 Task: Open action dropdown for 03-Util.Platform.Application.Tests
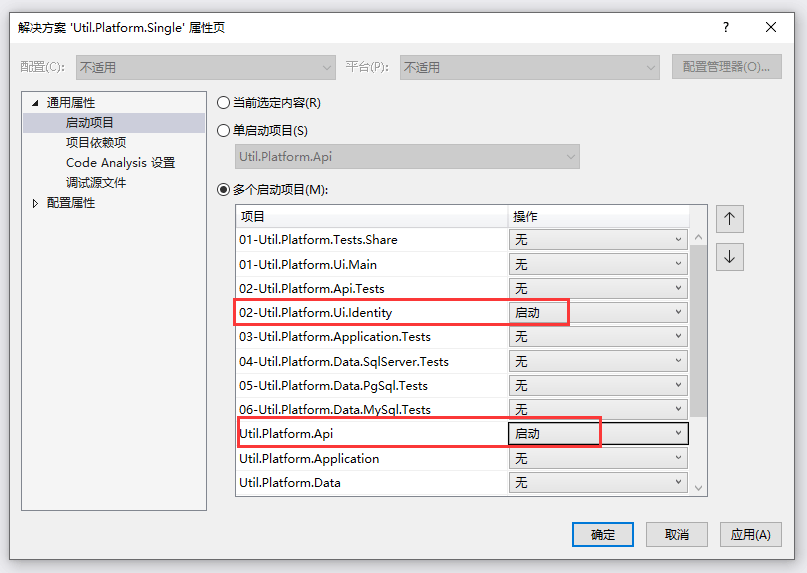click(x=598, y=337)
